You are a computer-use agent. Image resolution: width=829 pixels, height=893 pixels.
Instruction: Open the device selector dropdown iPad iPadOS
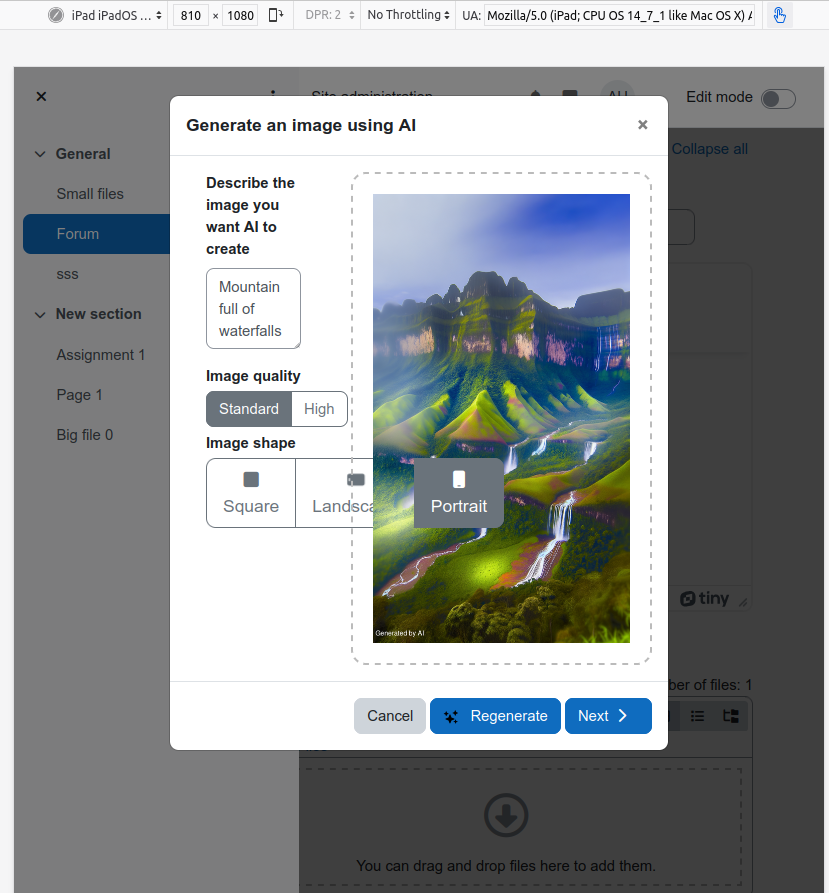(x=116, y=15)
